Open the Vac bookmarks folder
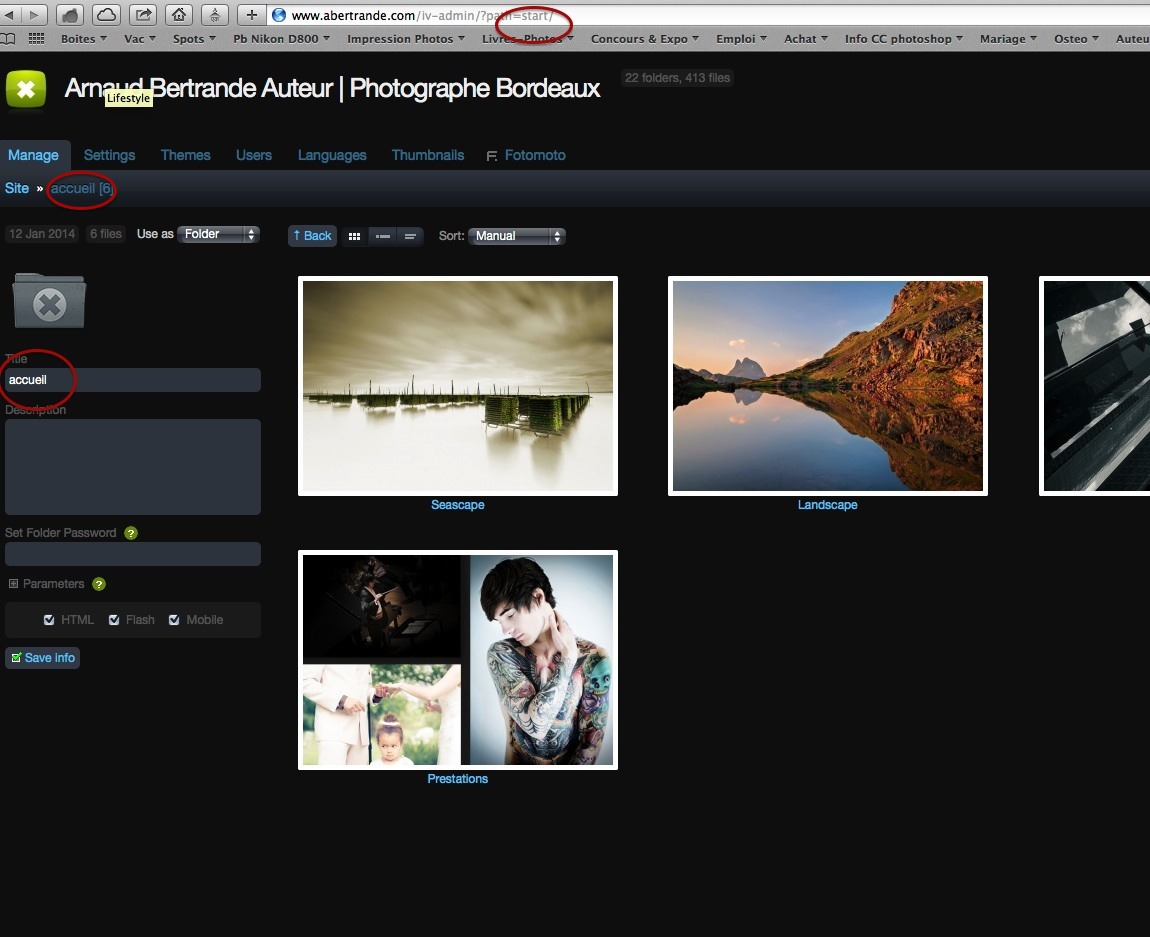Screen dimensions: 1150x937 140,39
